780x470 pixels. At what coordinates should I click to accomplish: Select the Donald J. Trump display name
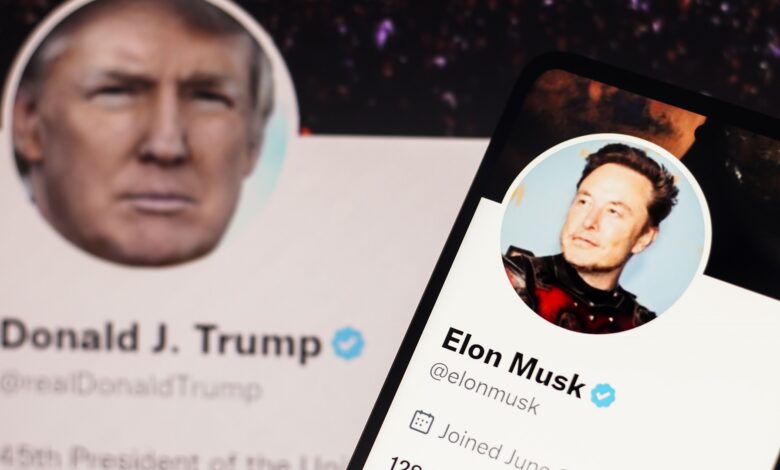160,340
